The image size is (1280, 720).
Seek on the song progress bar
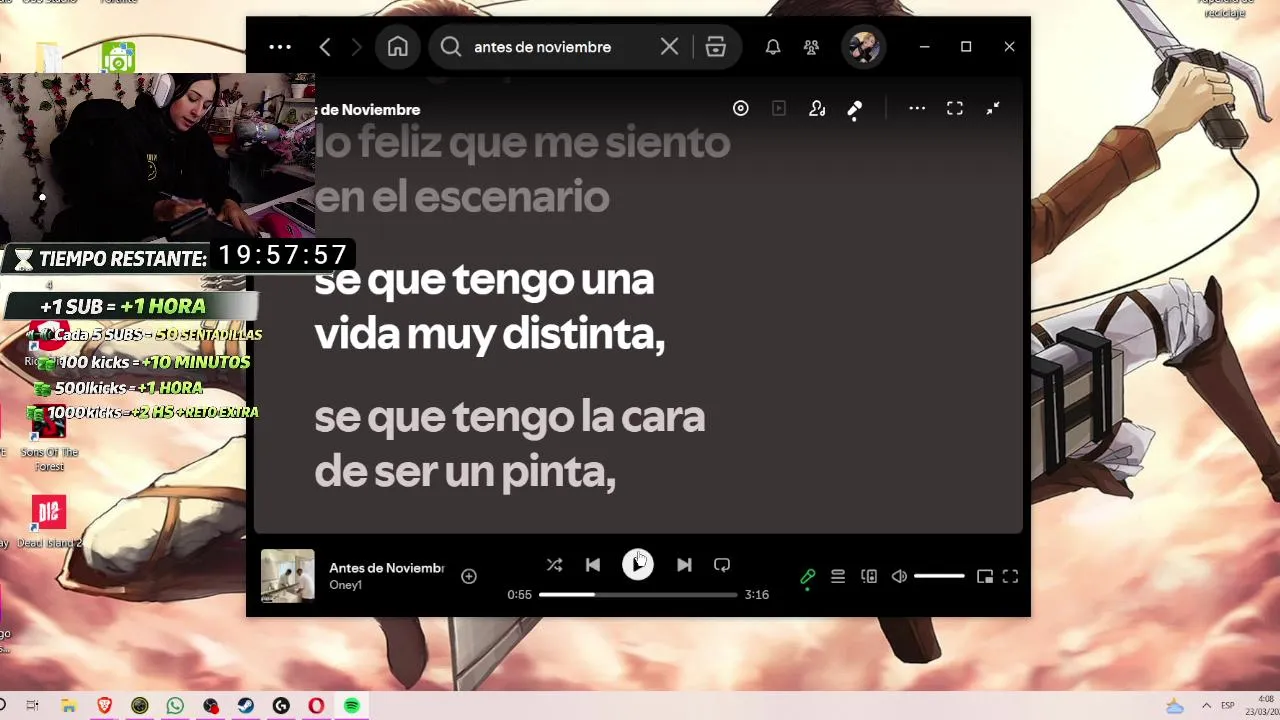click(638, 595)
